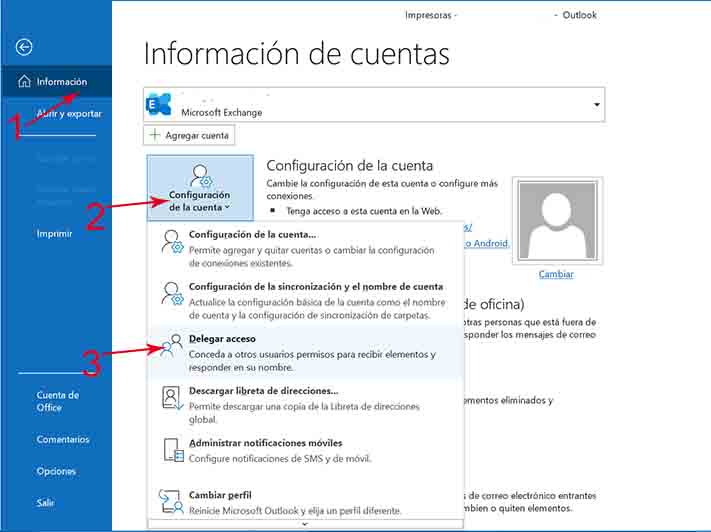This screenshot has width=711, height=532.
Task: Click icon beside Configuración de la cuenta... entry
Action: click(x=172, y=241)
